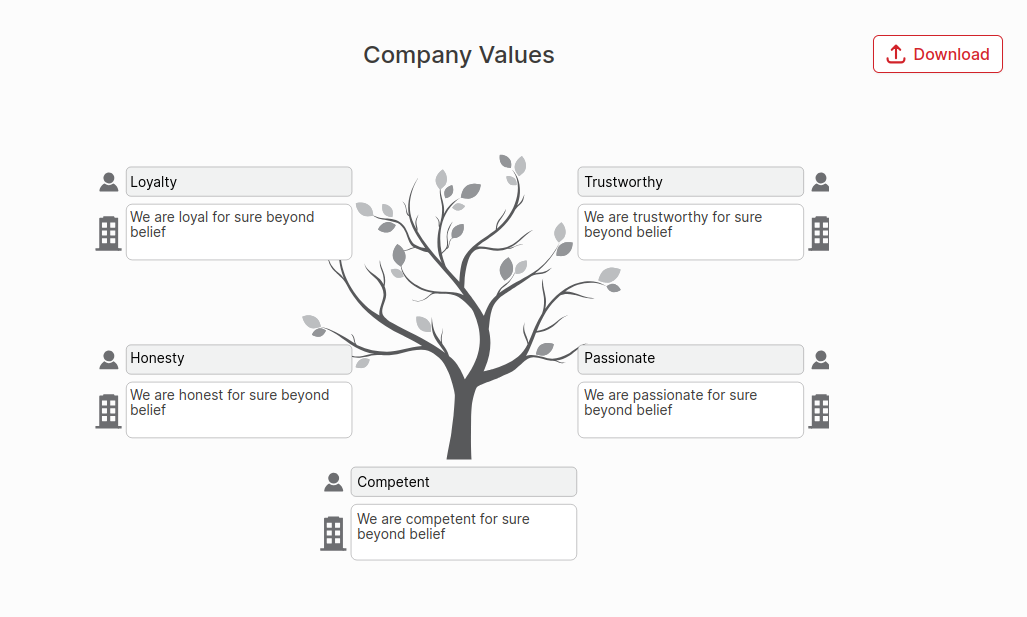This screenshot has width=1027, height=617.
Task: Click the Download button
Action: coord(937,54)
